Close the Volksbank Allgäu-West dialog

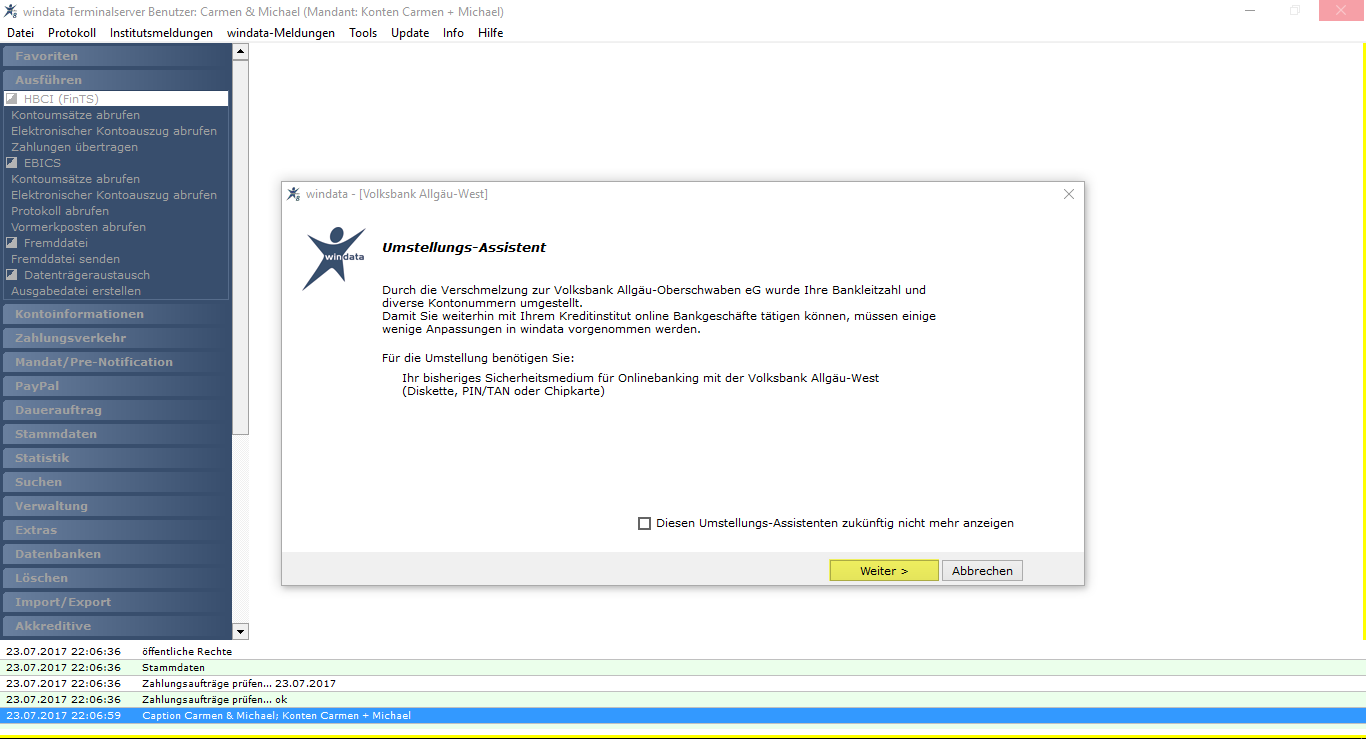point(1069,194)
